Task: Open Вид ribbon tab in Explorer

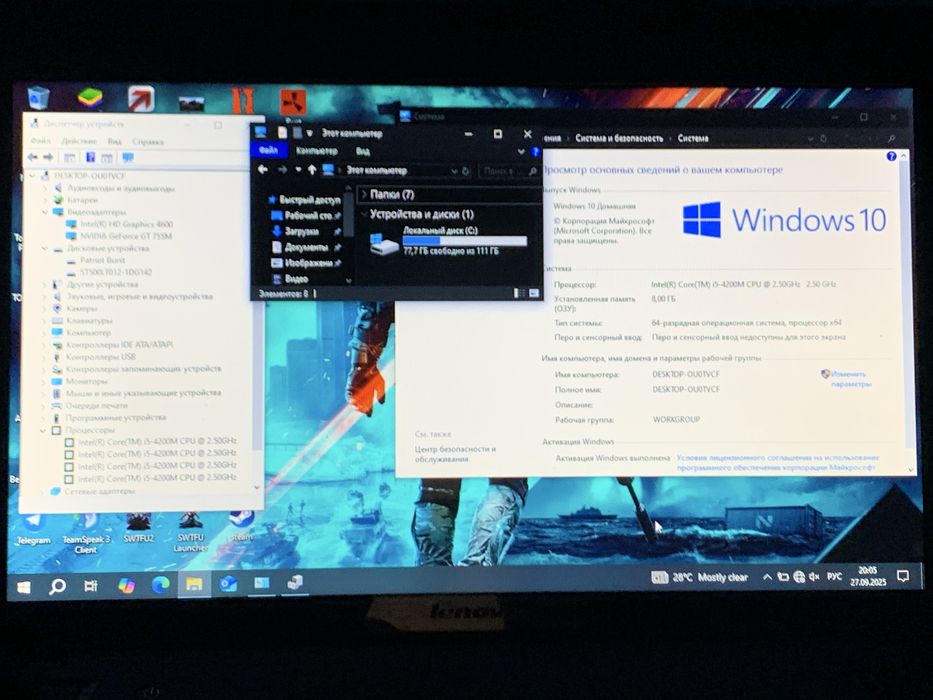Action: [362, 151]
